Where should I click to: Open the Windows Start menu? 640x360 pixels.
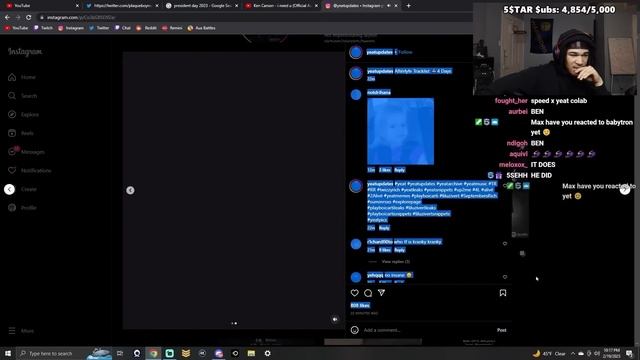8,353
